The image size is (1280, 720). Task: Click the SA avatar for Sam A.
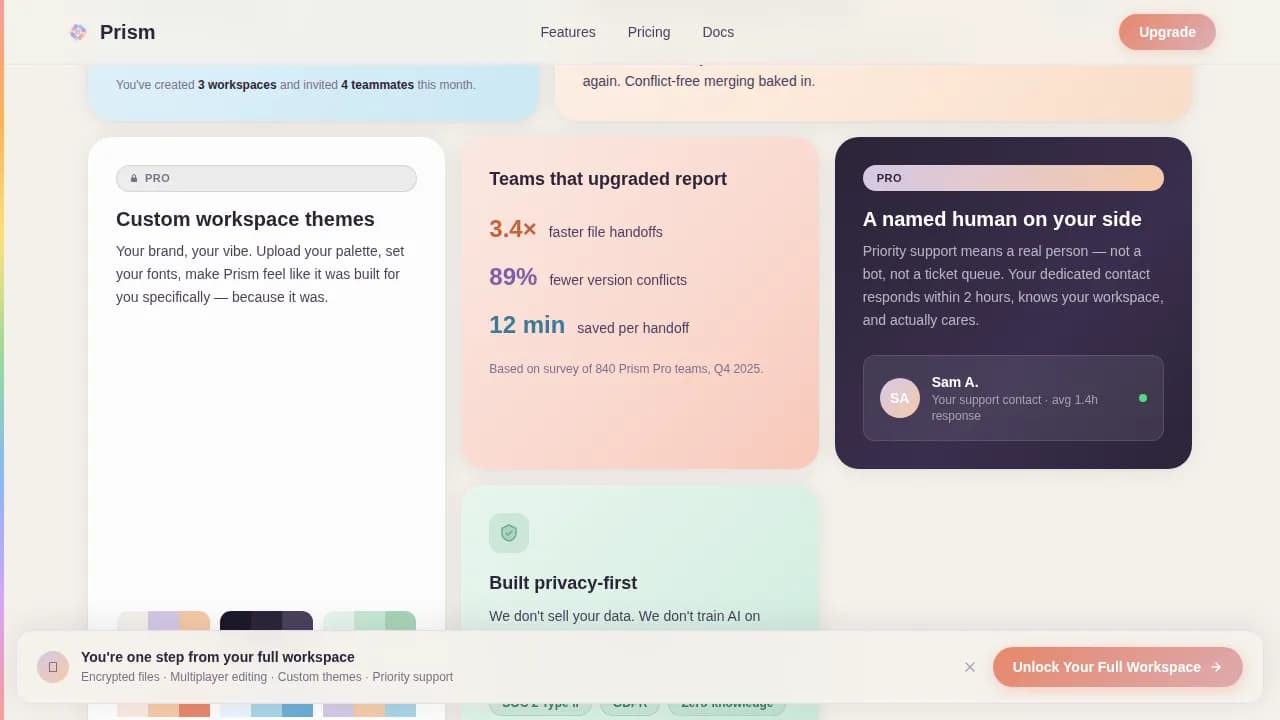coord(900,398)
